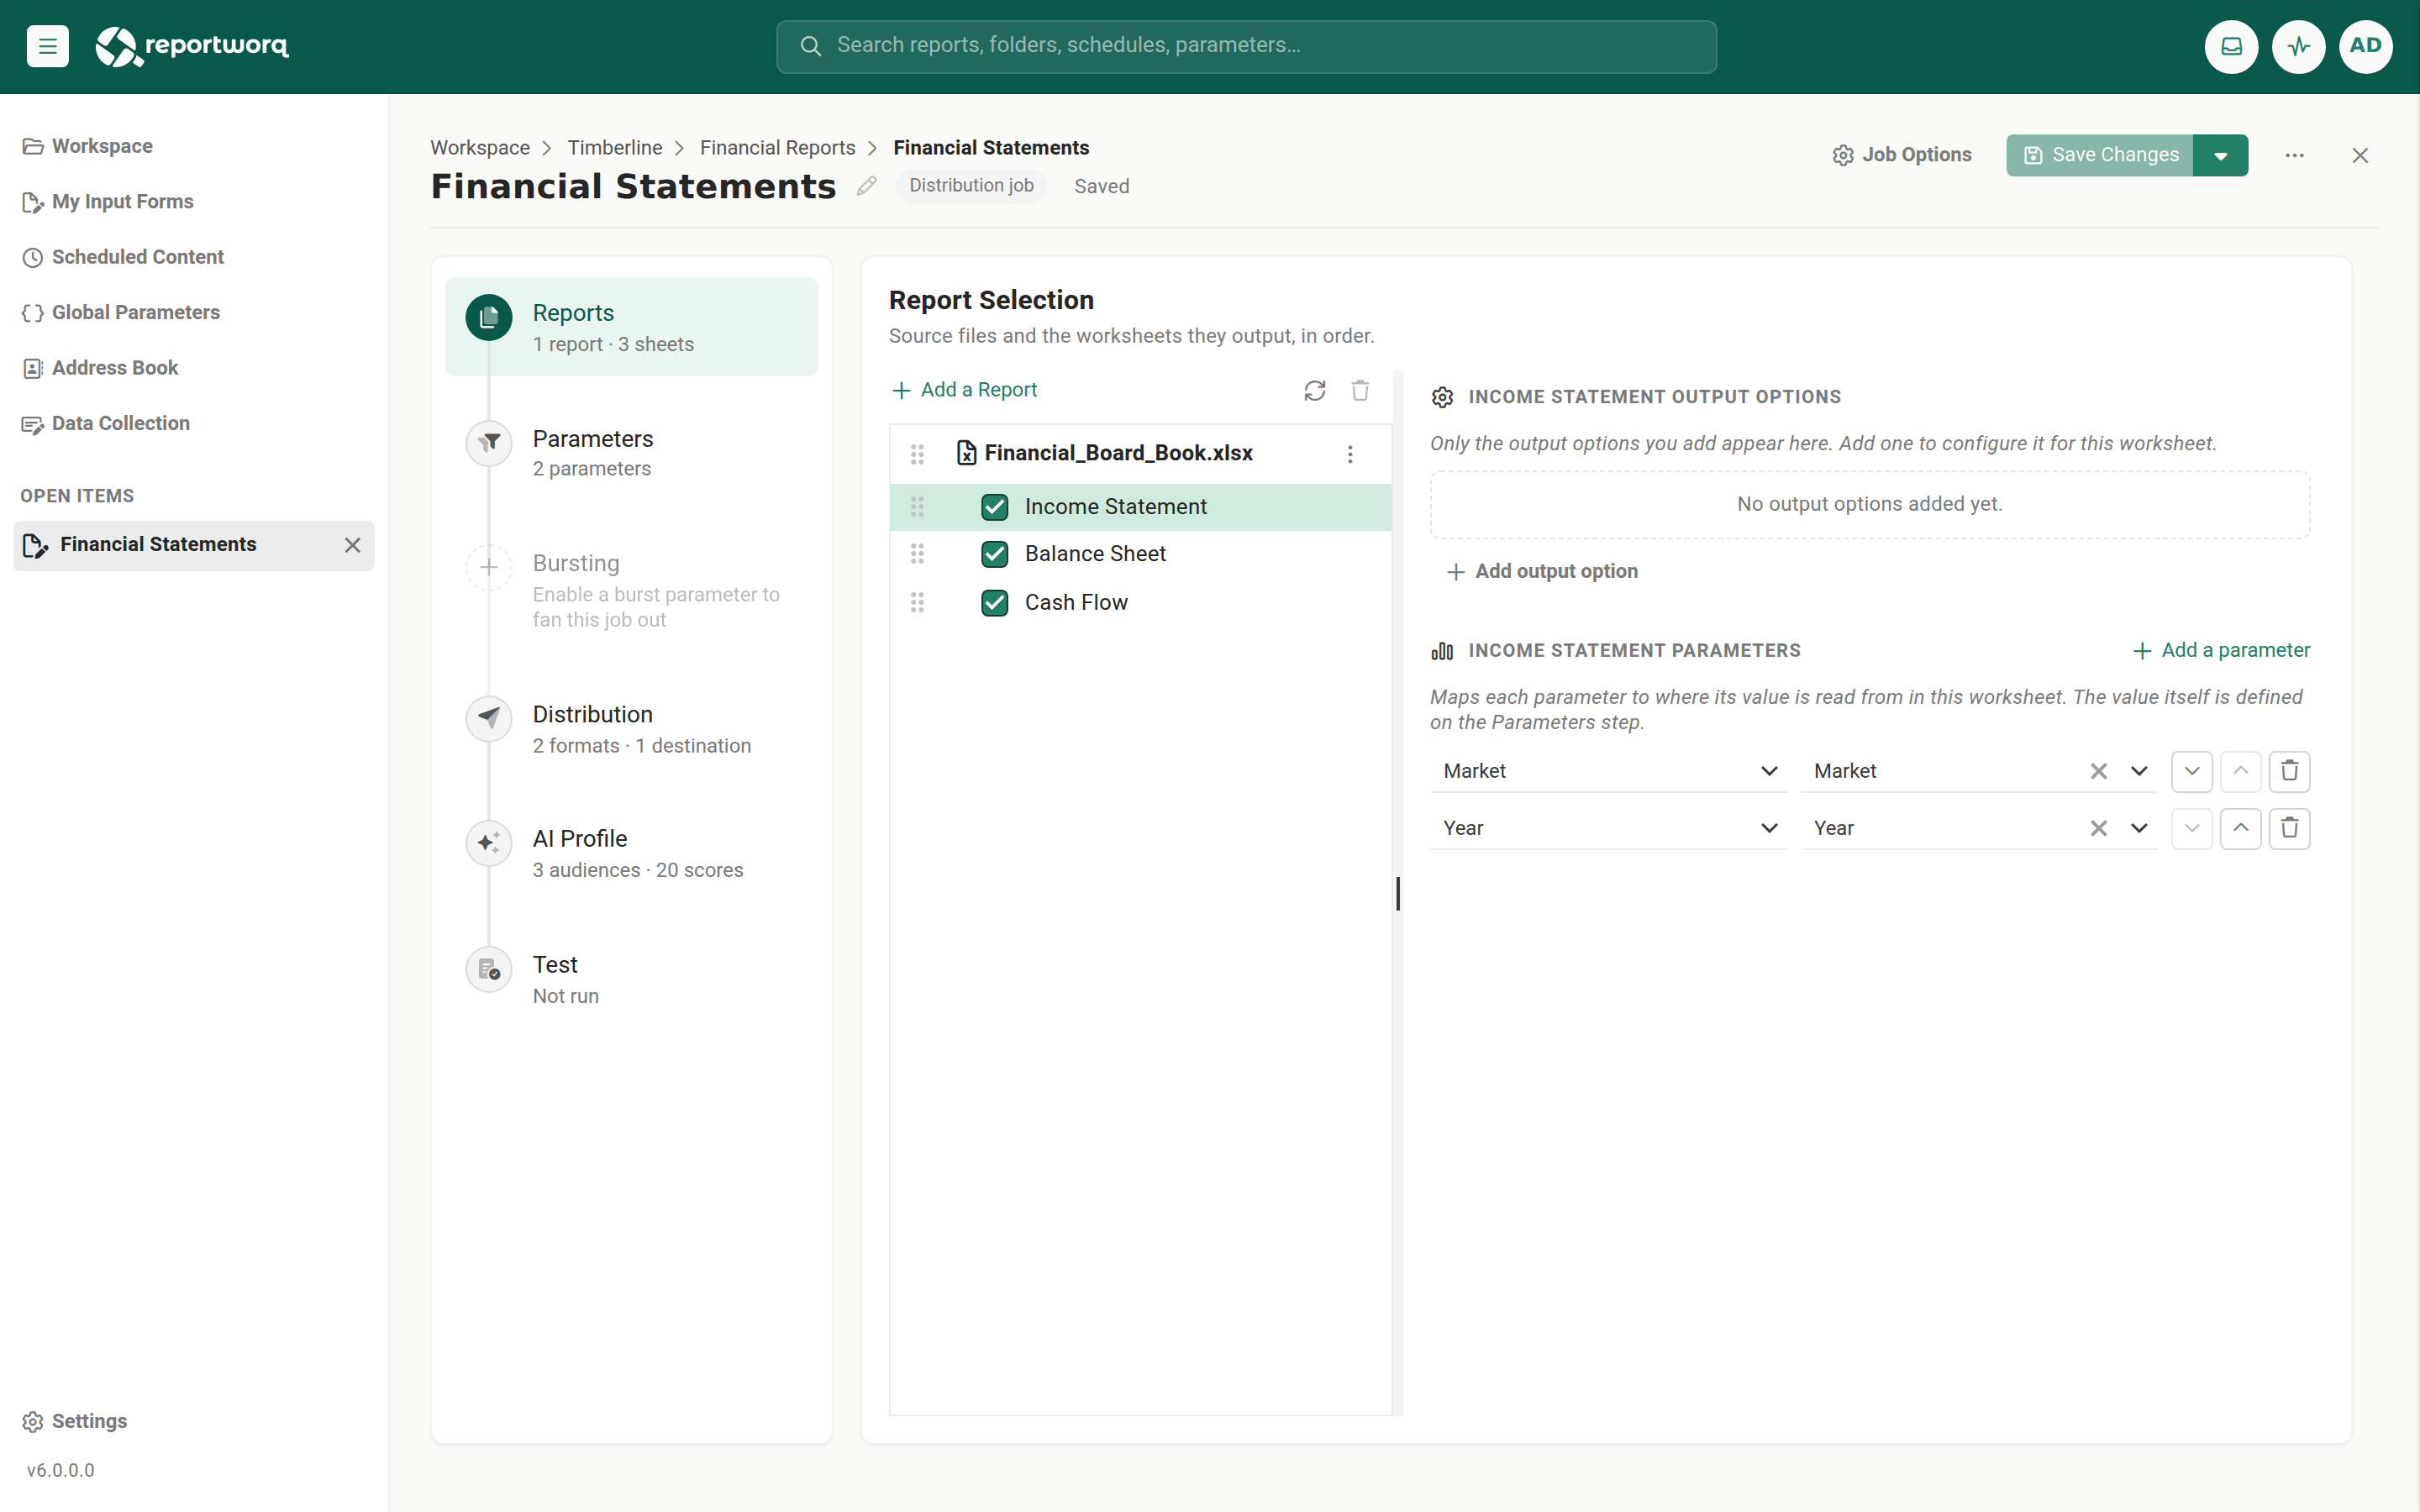Click drag handle beside Cash Flow
Viewport: 2420px width, 1512px height.
[917, 602]
